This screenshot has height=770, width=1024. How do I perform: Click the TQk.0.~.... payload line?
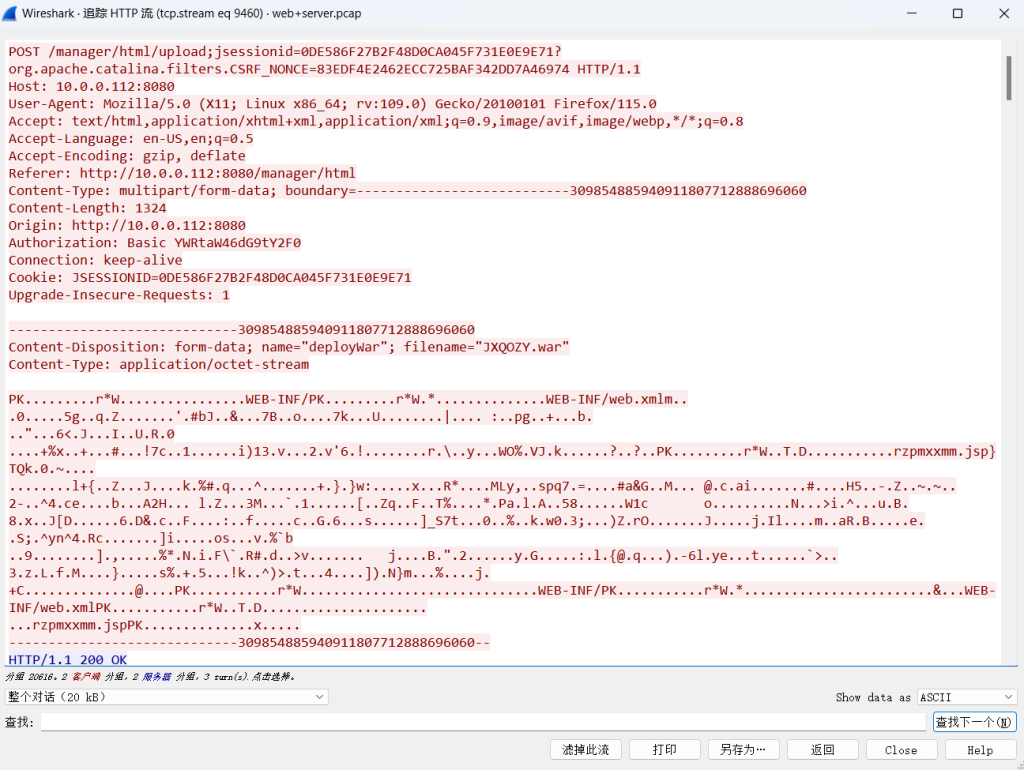pyautogui.click(x=52, y=468)
